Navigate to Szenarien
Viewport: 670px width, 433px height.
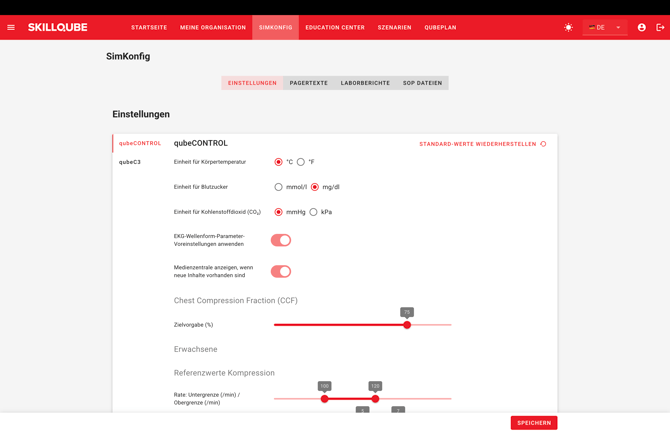click(x=394, y=27)
